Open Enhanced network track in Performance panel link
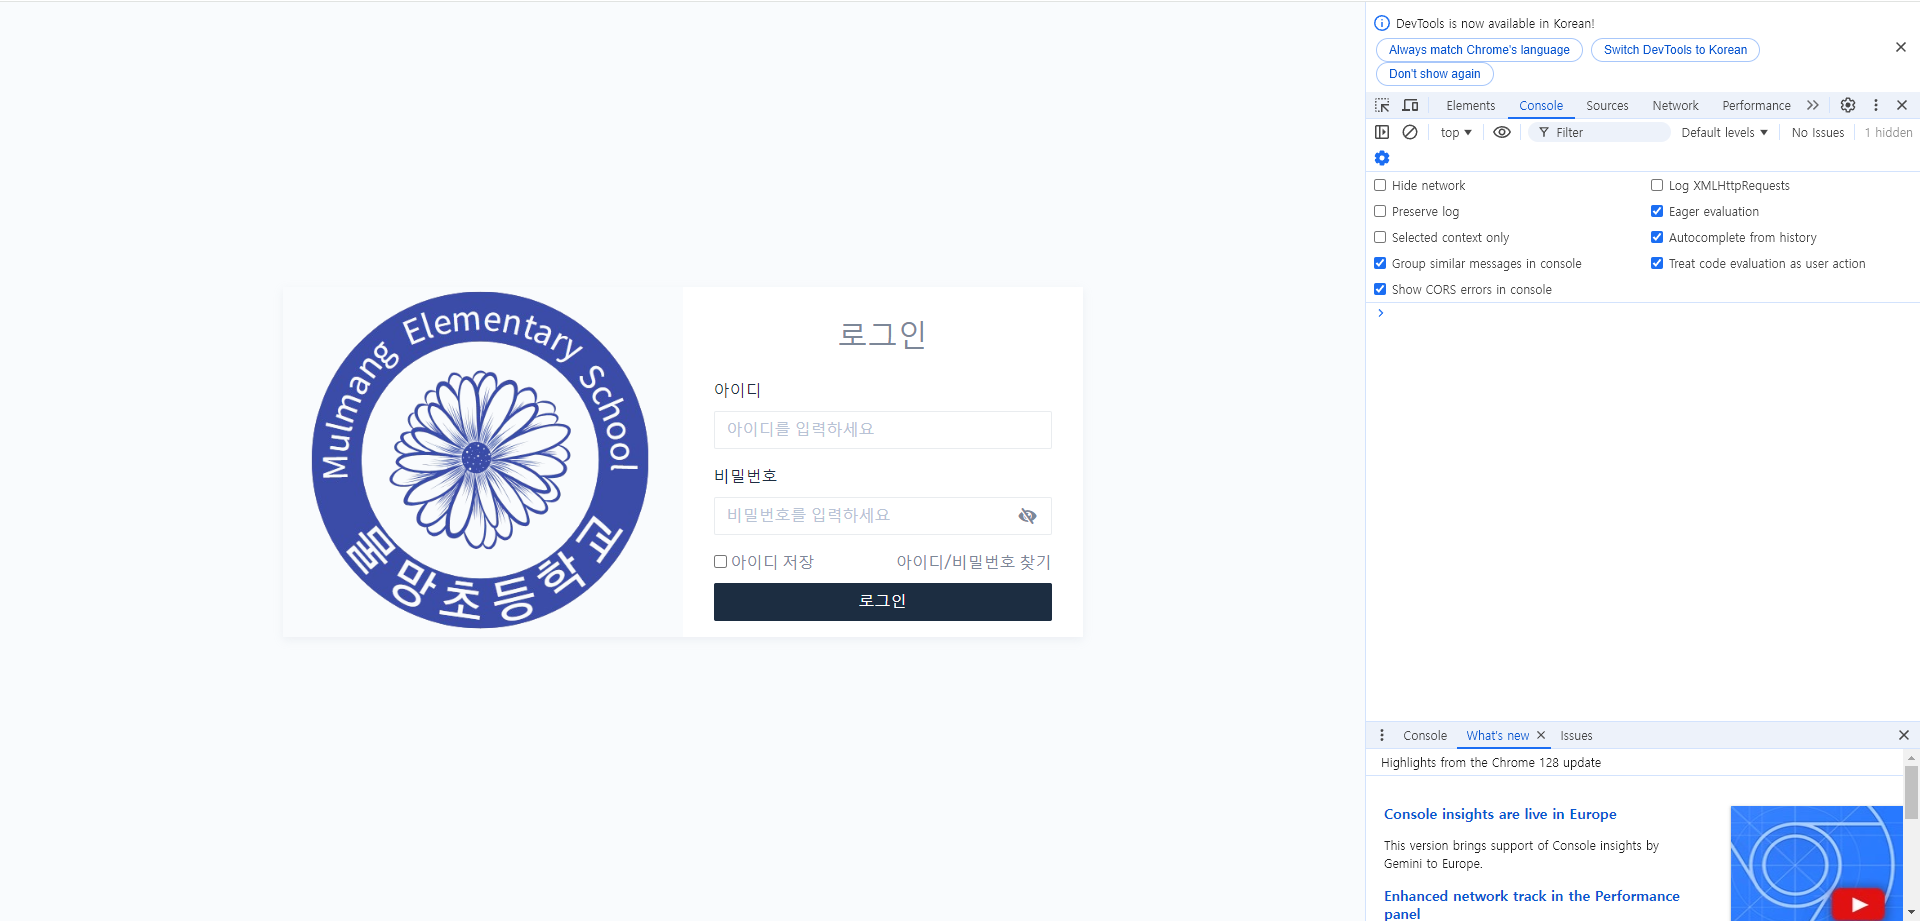This screenshot has height=921, width=1920. (1531, 904)
